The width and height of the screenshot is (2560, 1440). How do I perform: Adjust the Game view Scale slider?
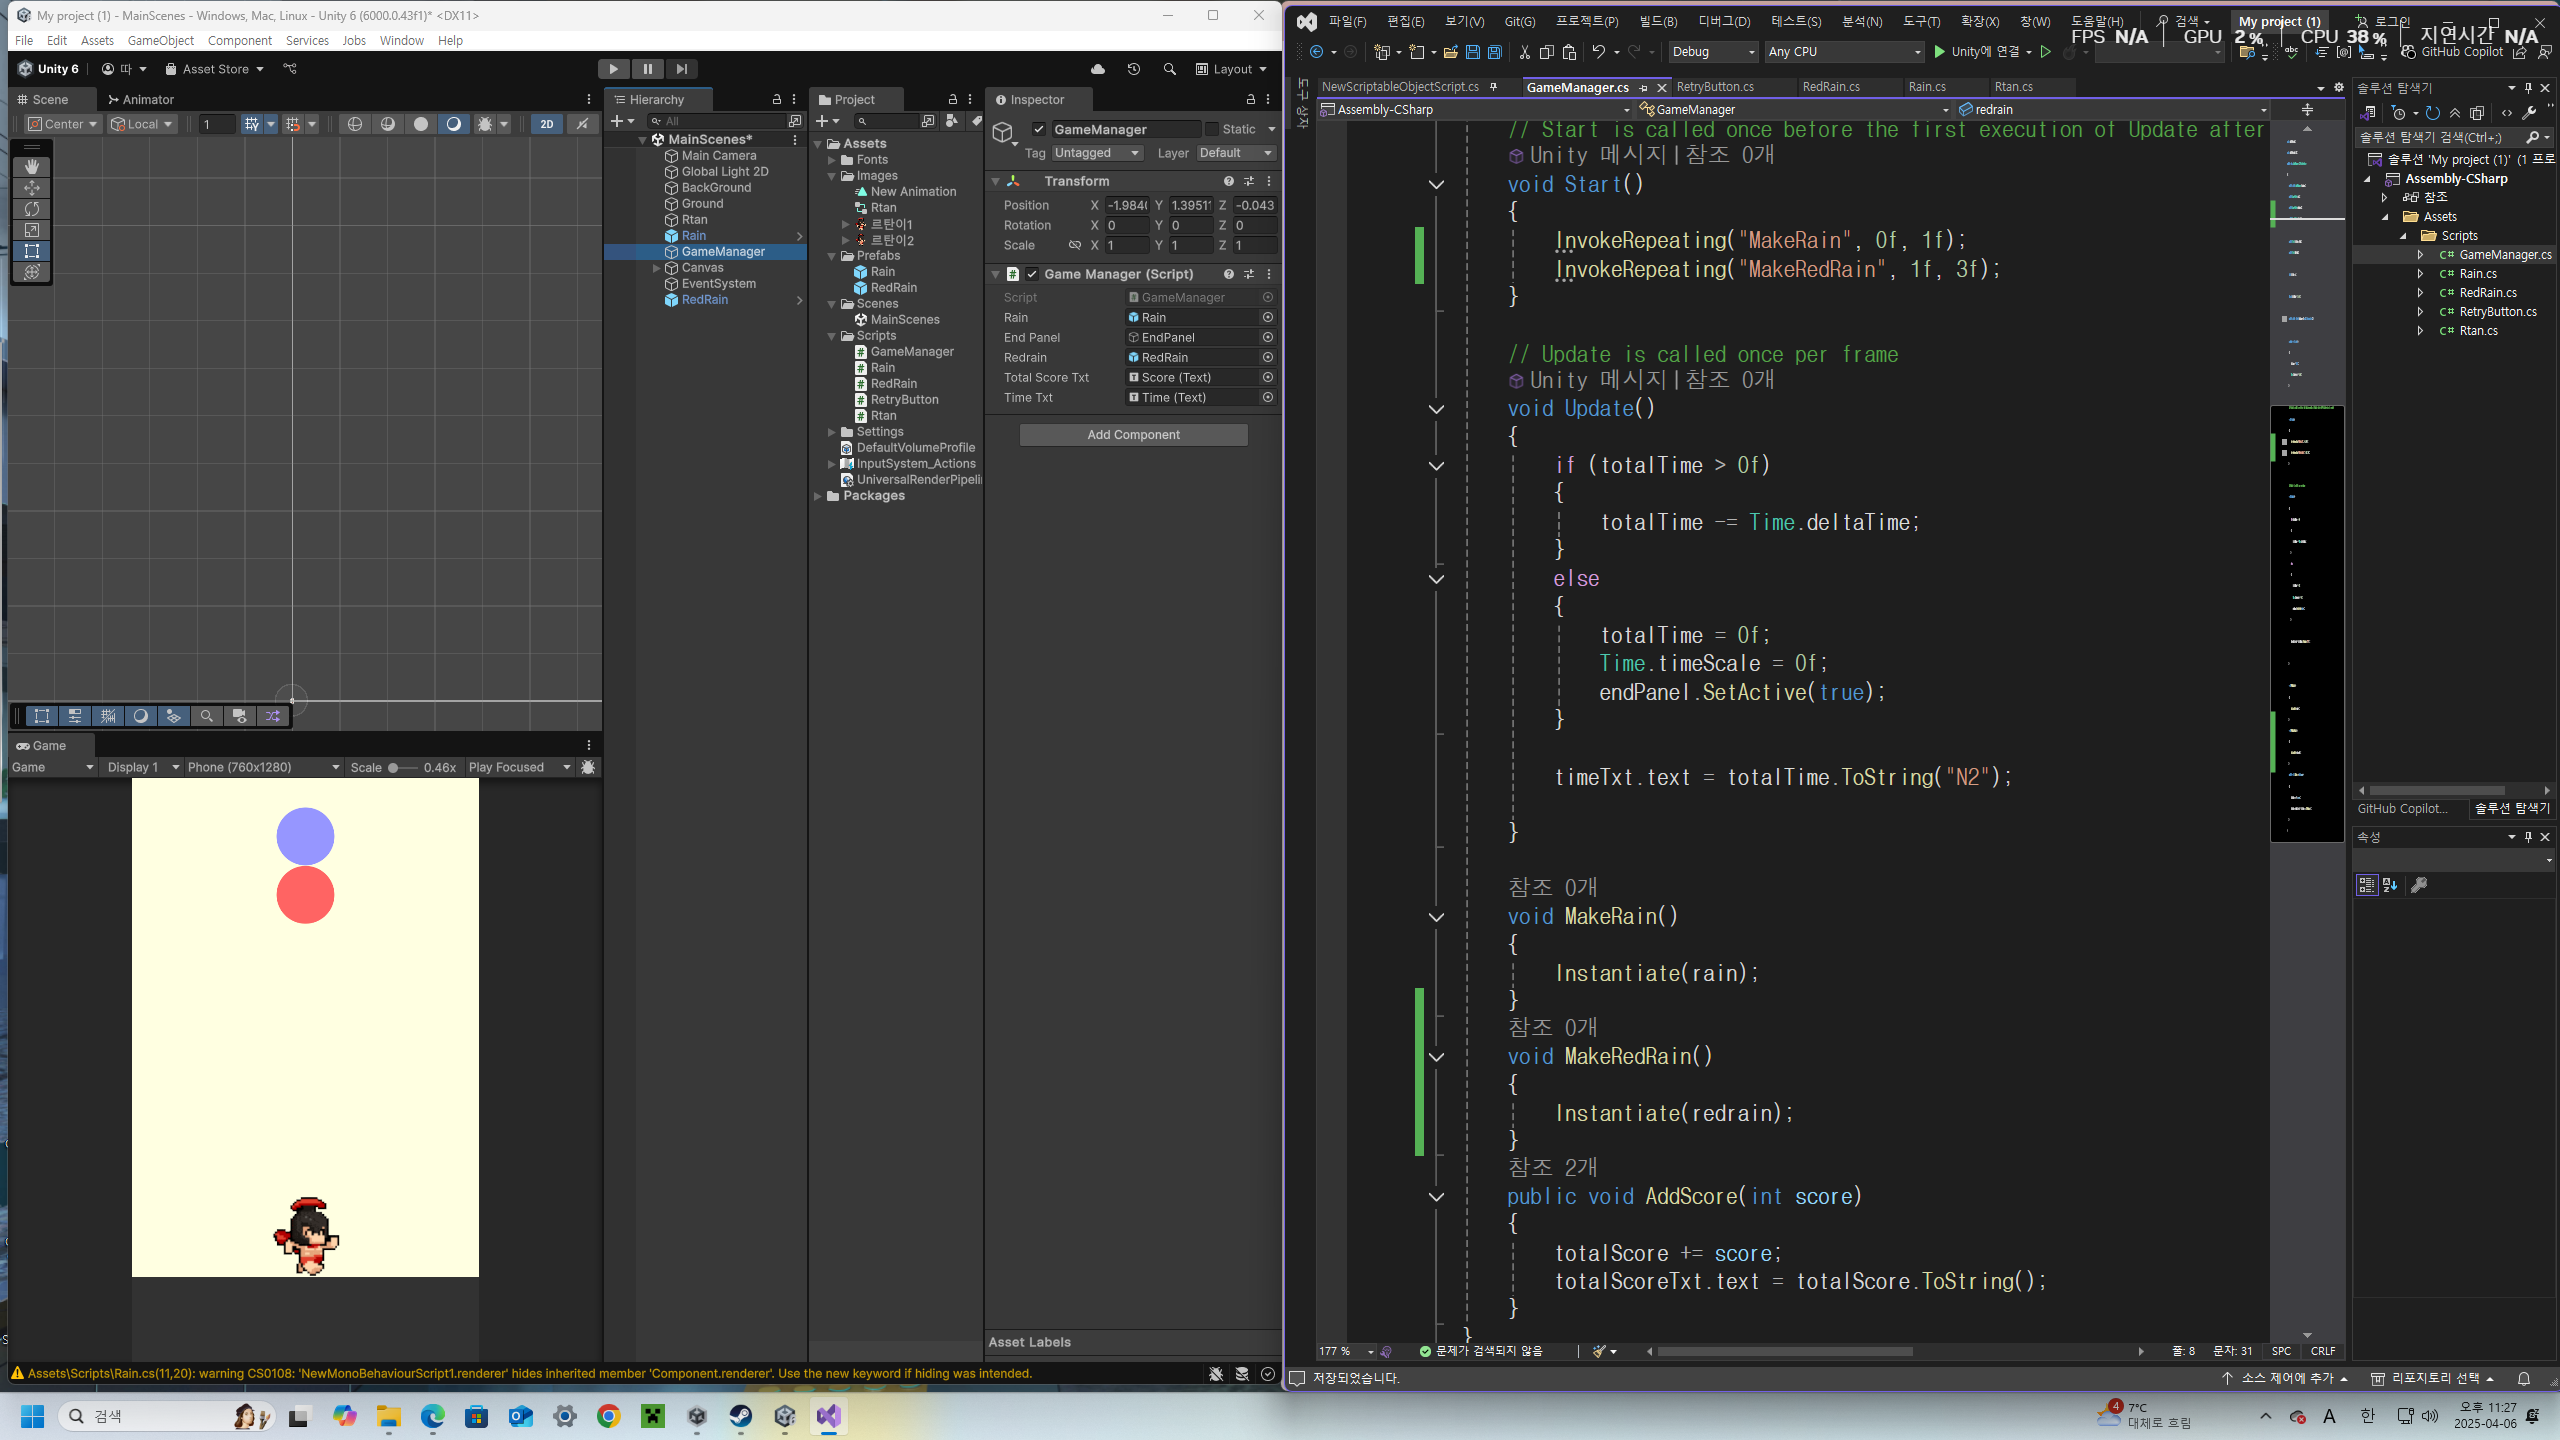click(x=402, y=767)
